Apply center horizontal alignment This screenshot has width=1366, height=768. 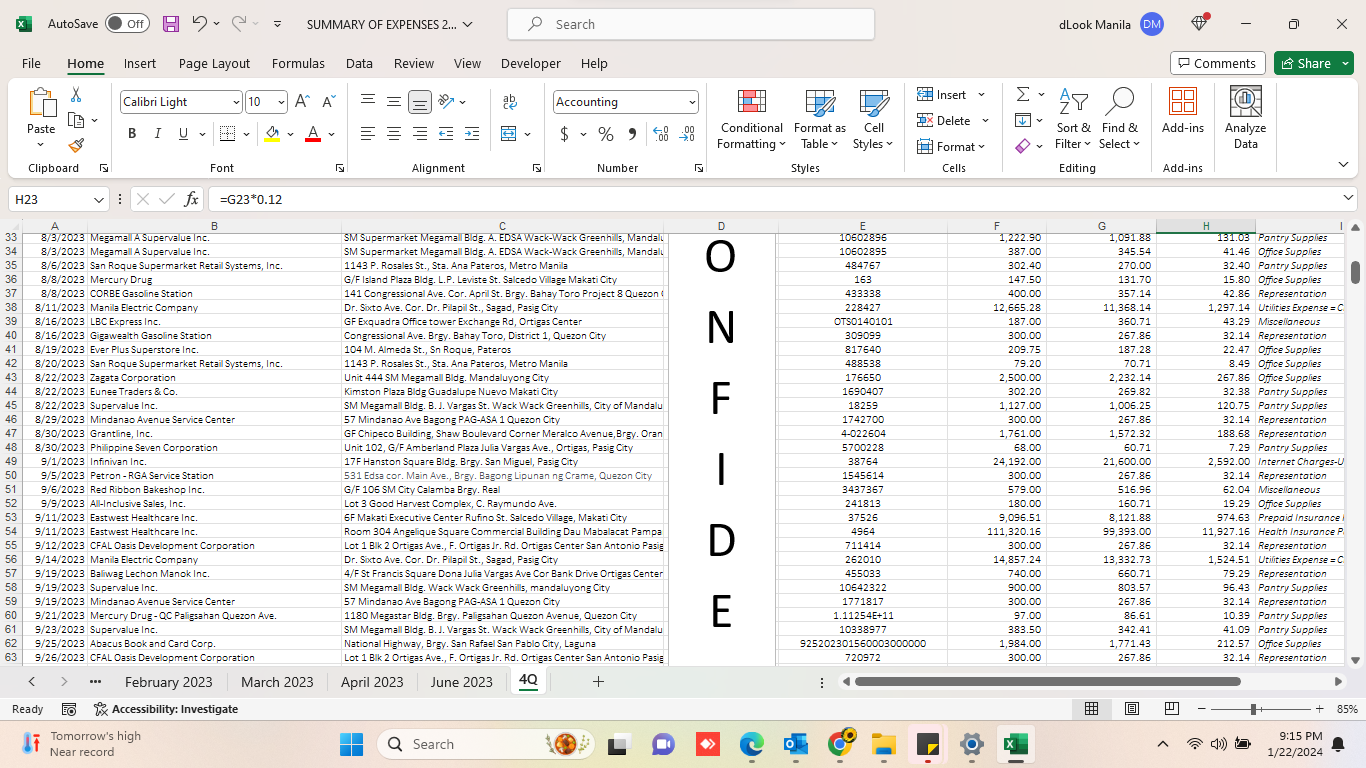point(394,134)
